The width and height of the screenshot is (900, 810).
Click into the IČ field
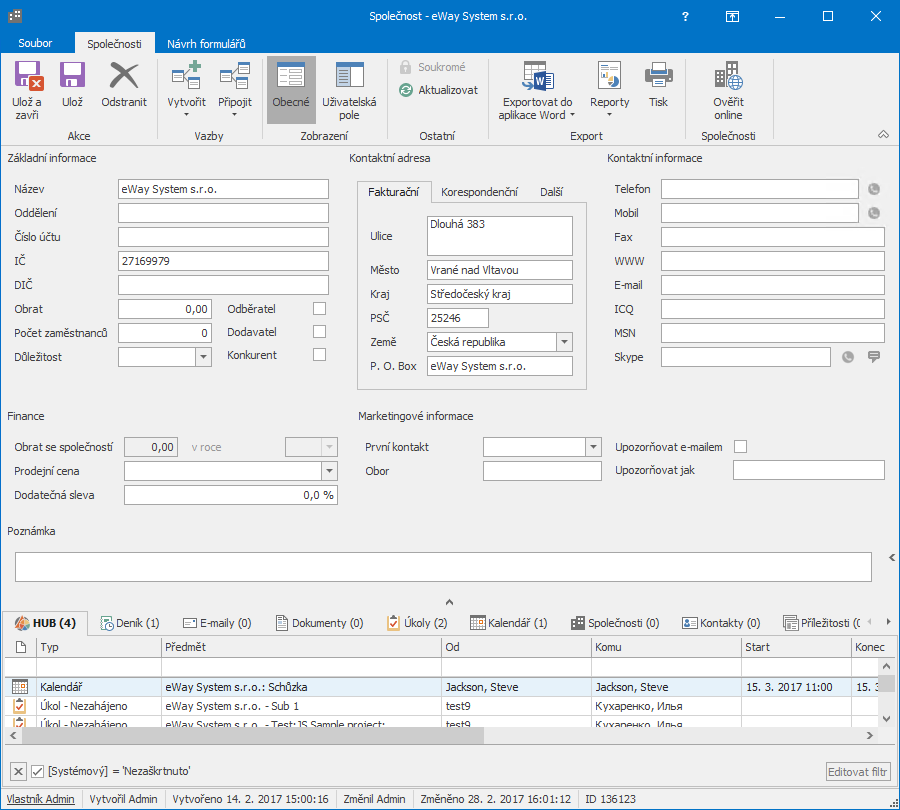pos(223,261)
